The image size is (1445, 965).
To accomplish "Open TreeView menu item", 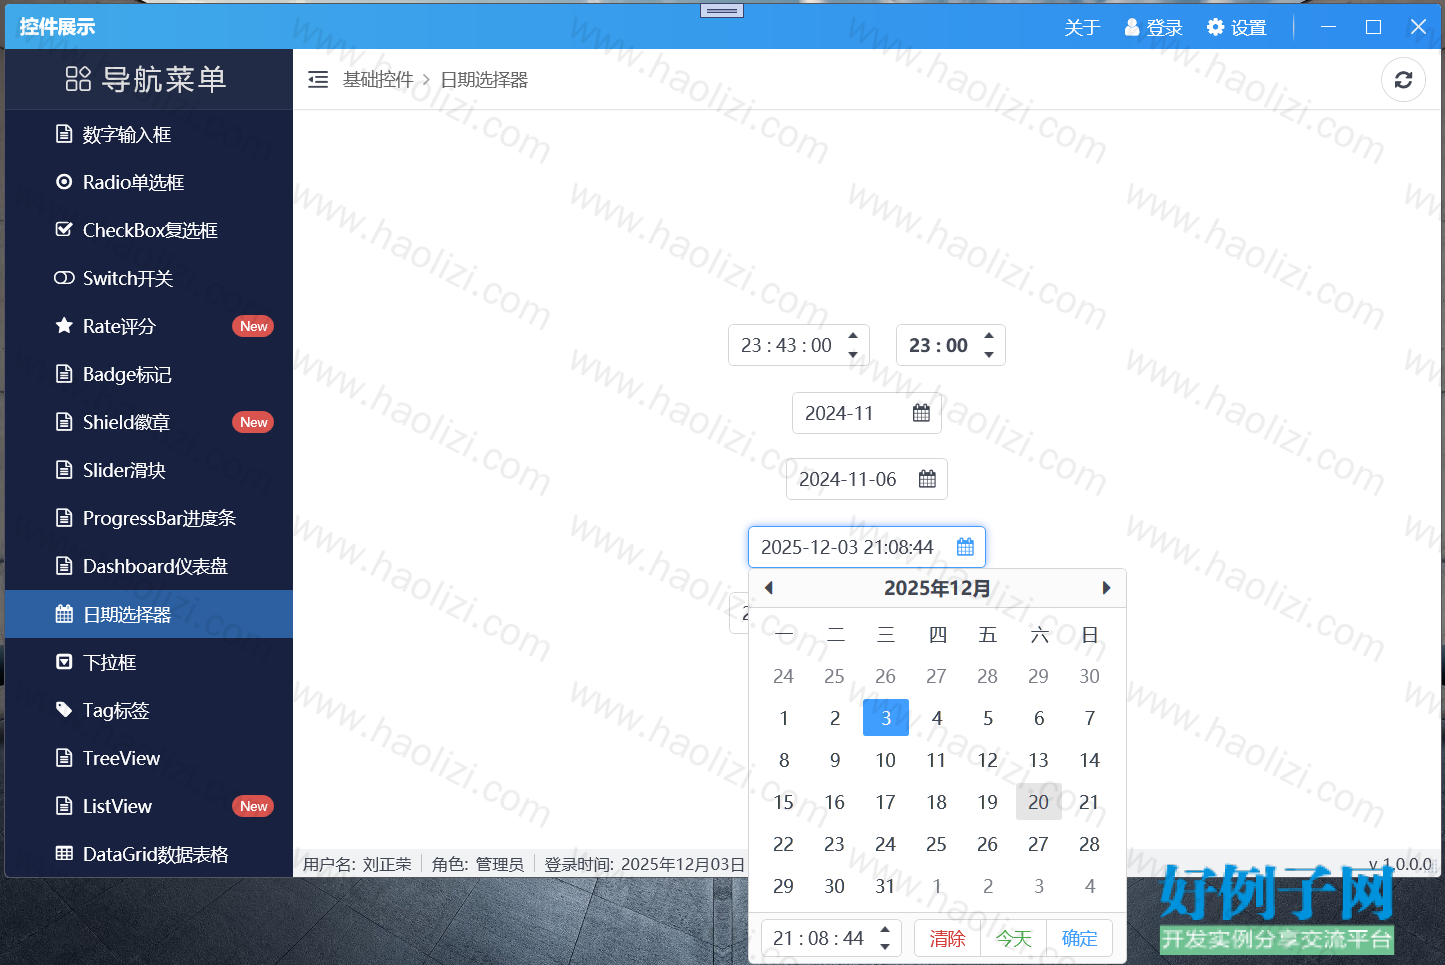I will (149, 758).
